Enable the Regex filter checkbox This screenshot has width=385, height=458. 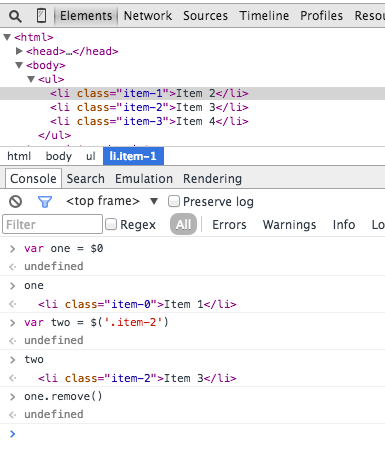coord(111,224)
